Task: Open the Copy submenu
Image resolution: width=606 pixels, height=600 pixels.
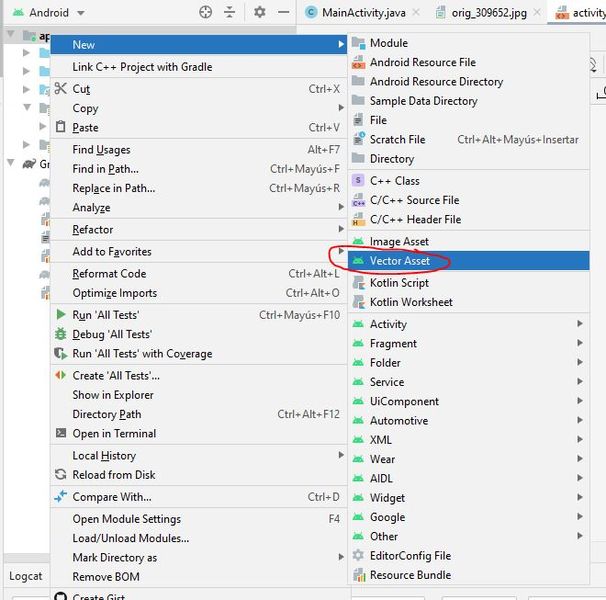Action: coord(199,108)
